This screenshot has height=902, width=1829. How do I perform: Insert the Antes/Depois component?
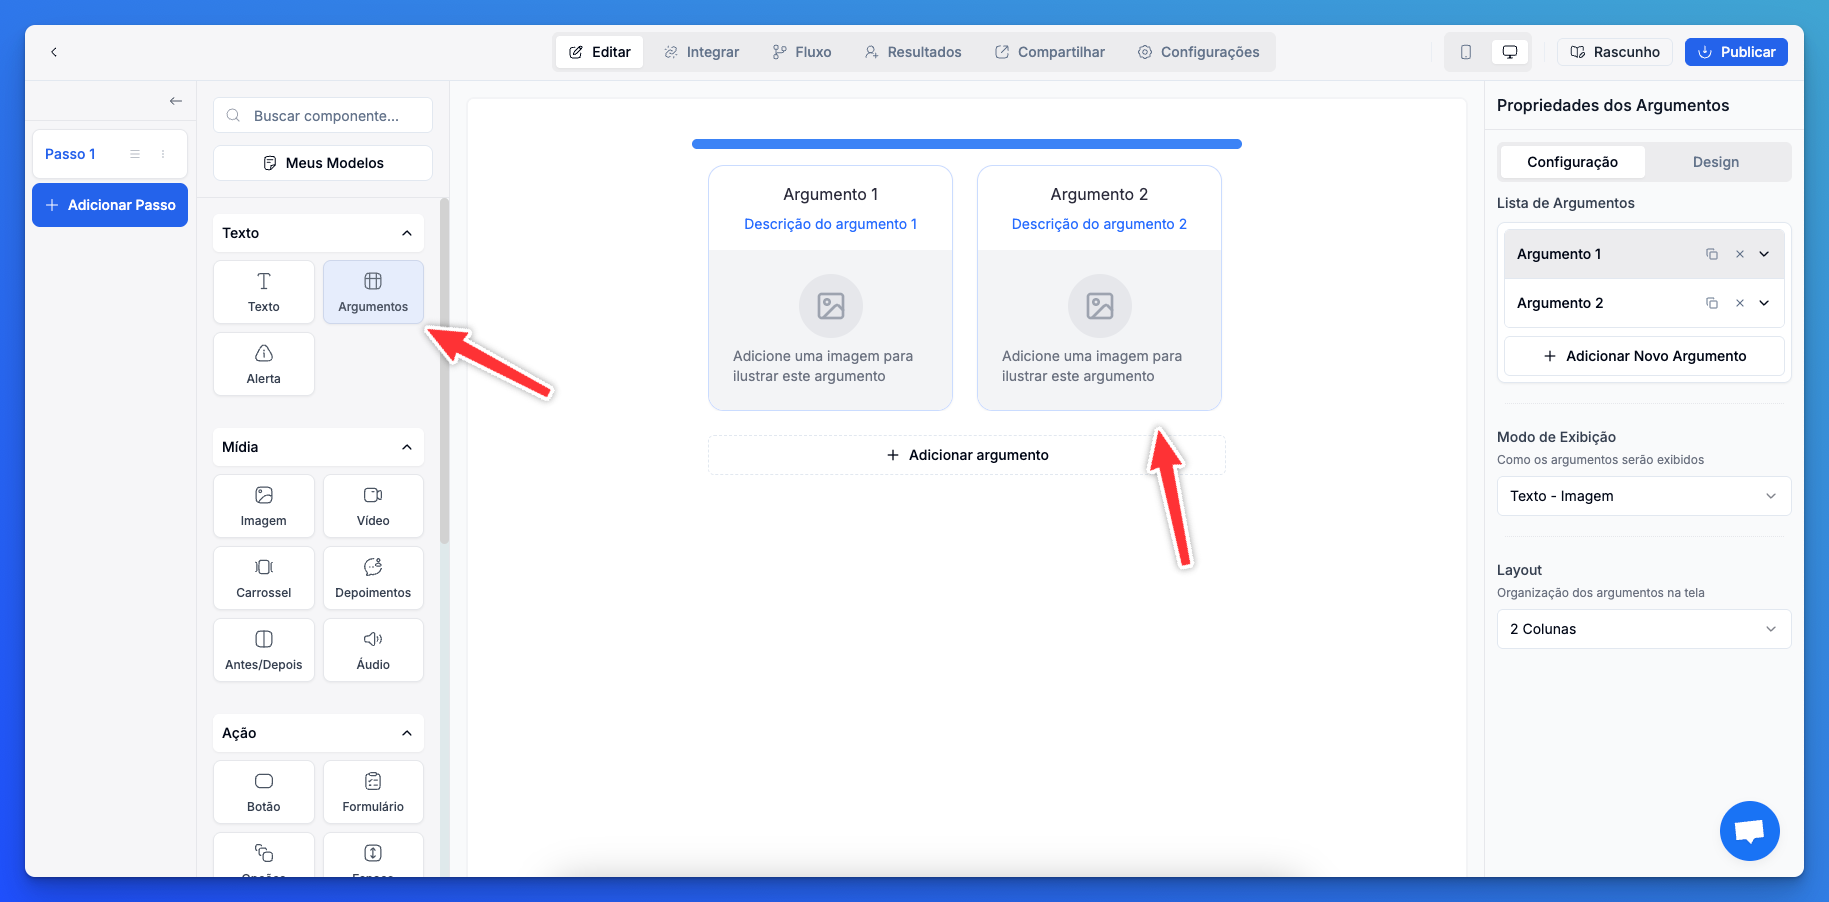(263, 650)
